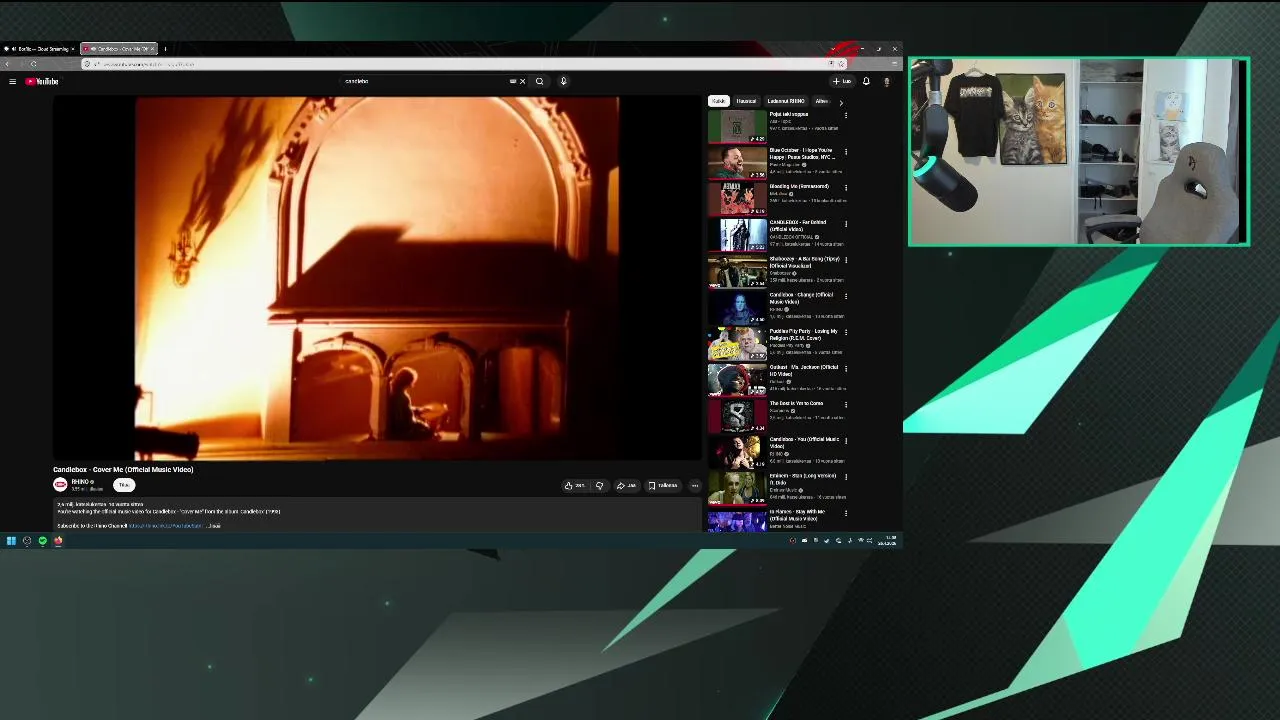
Task: Open the RHINO channel name link
Action: pyautogui.click(x=82, y=482)
